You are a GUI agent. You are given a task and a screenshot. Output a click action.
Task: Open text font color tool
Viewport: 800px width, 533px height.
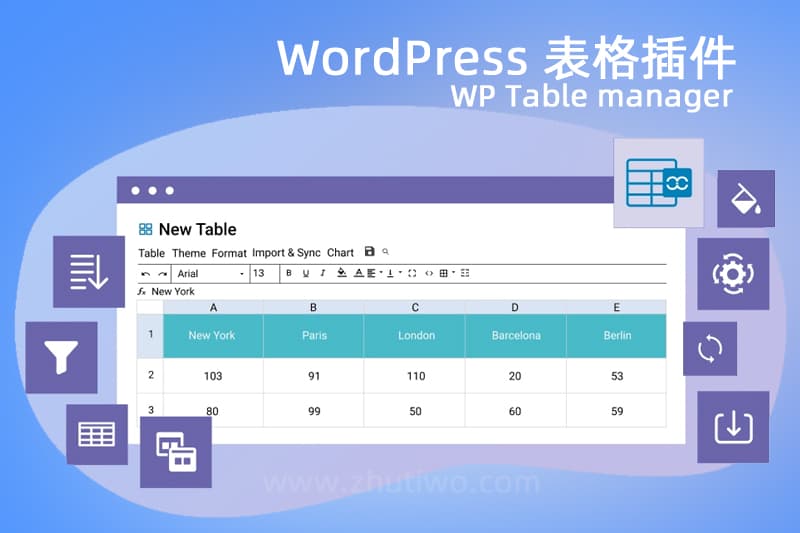[x=359, y=273]
